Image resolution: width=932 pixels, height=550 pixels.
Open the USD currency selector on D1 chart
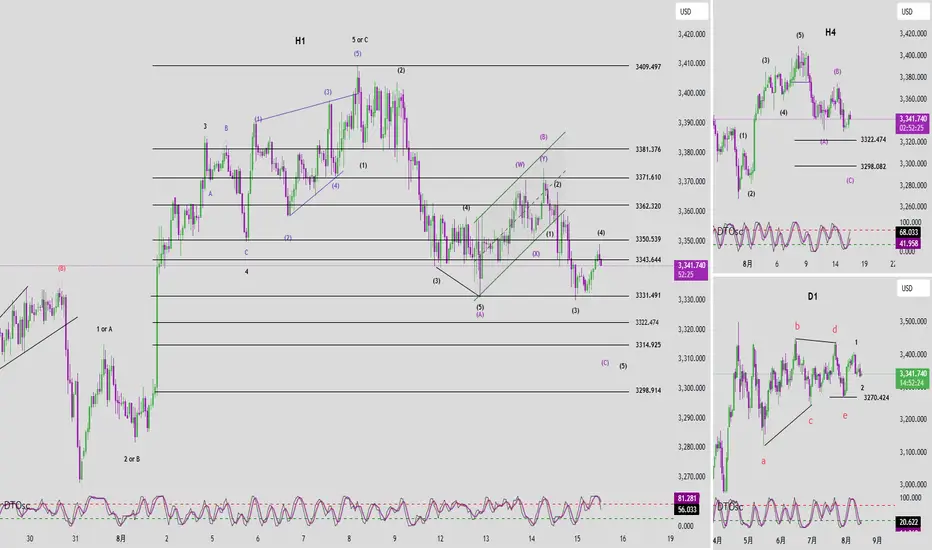[x=913, y=288]
